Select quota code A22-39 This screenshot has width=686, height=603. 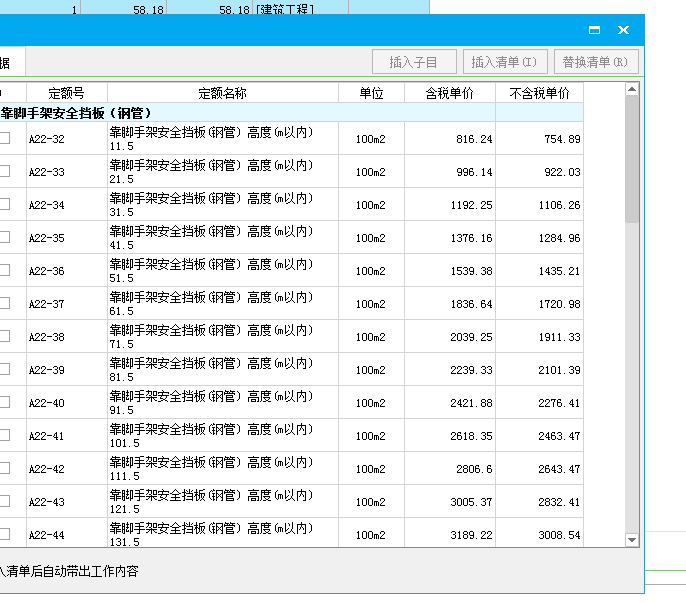tap(47, 370)
